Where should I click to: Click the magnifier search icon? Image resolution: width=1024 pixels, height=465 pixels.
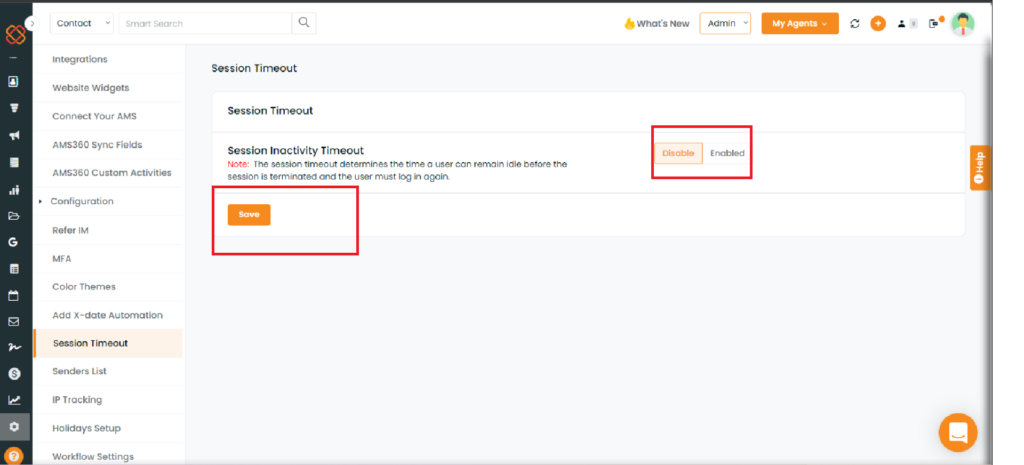[x=304, y=23]
